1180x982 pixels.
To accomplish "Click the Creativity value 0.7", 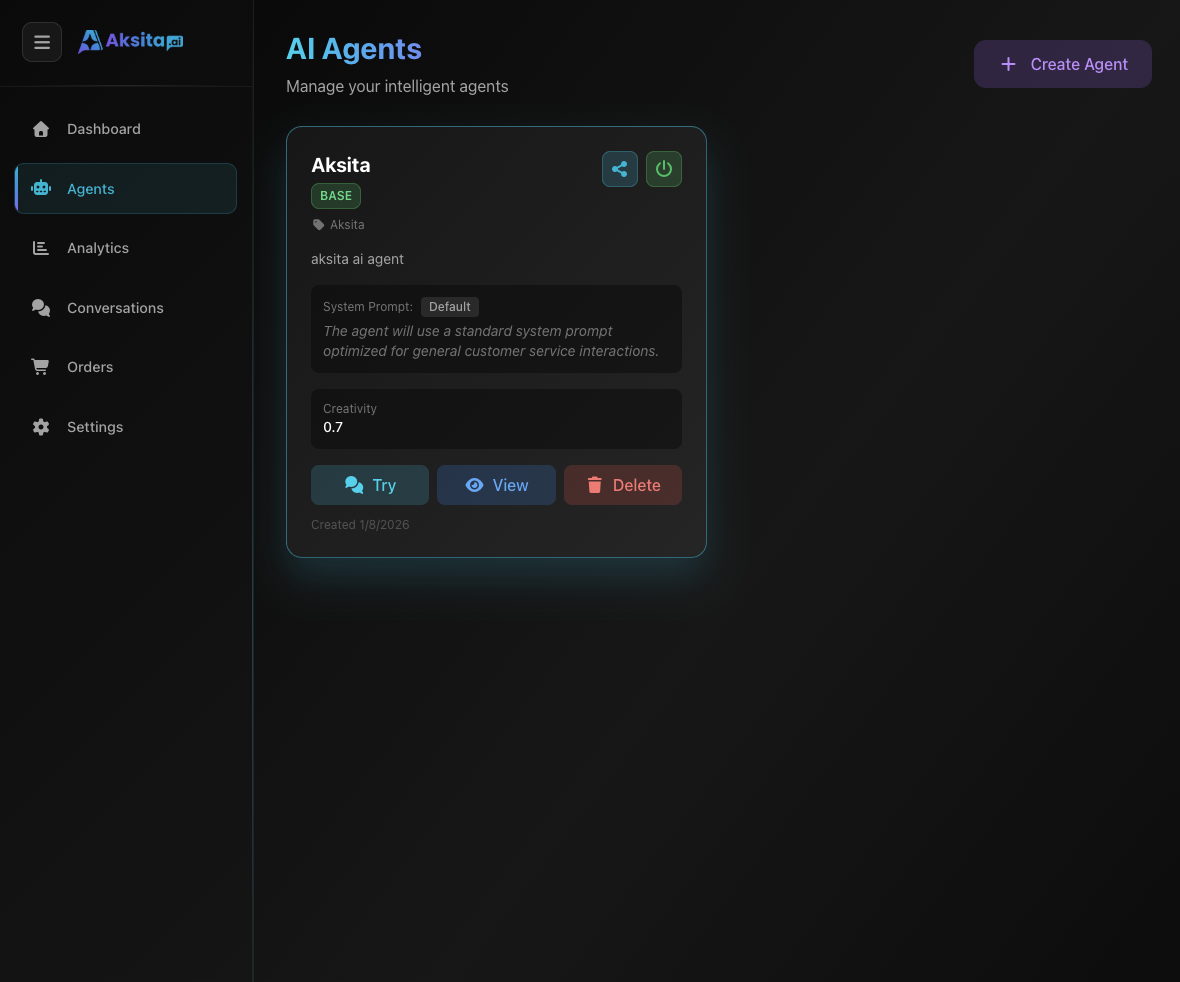I will tap(333, 427).
